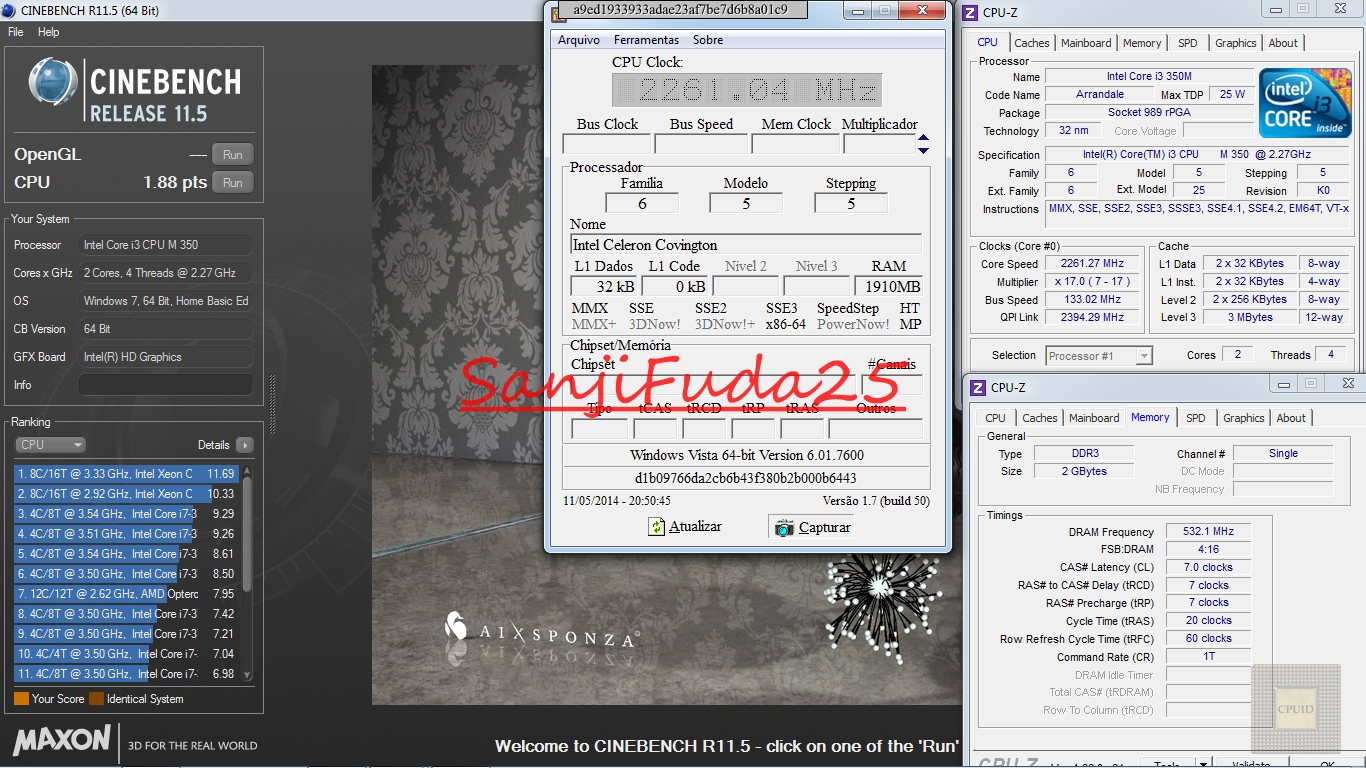The image size is (1366, 768).
Task: Click the Channel # value Single
Action: click(x=1283, y=454)
